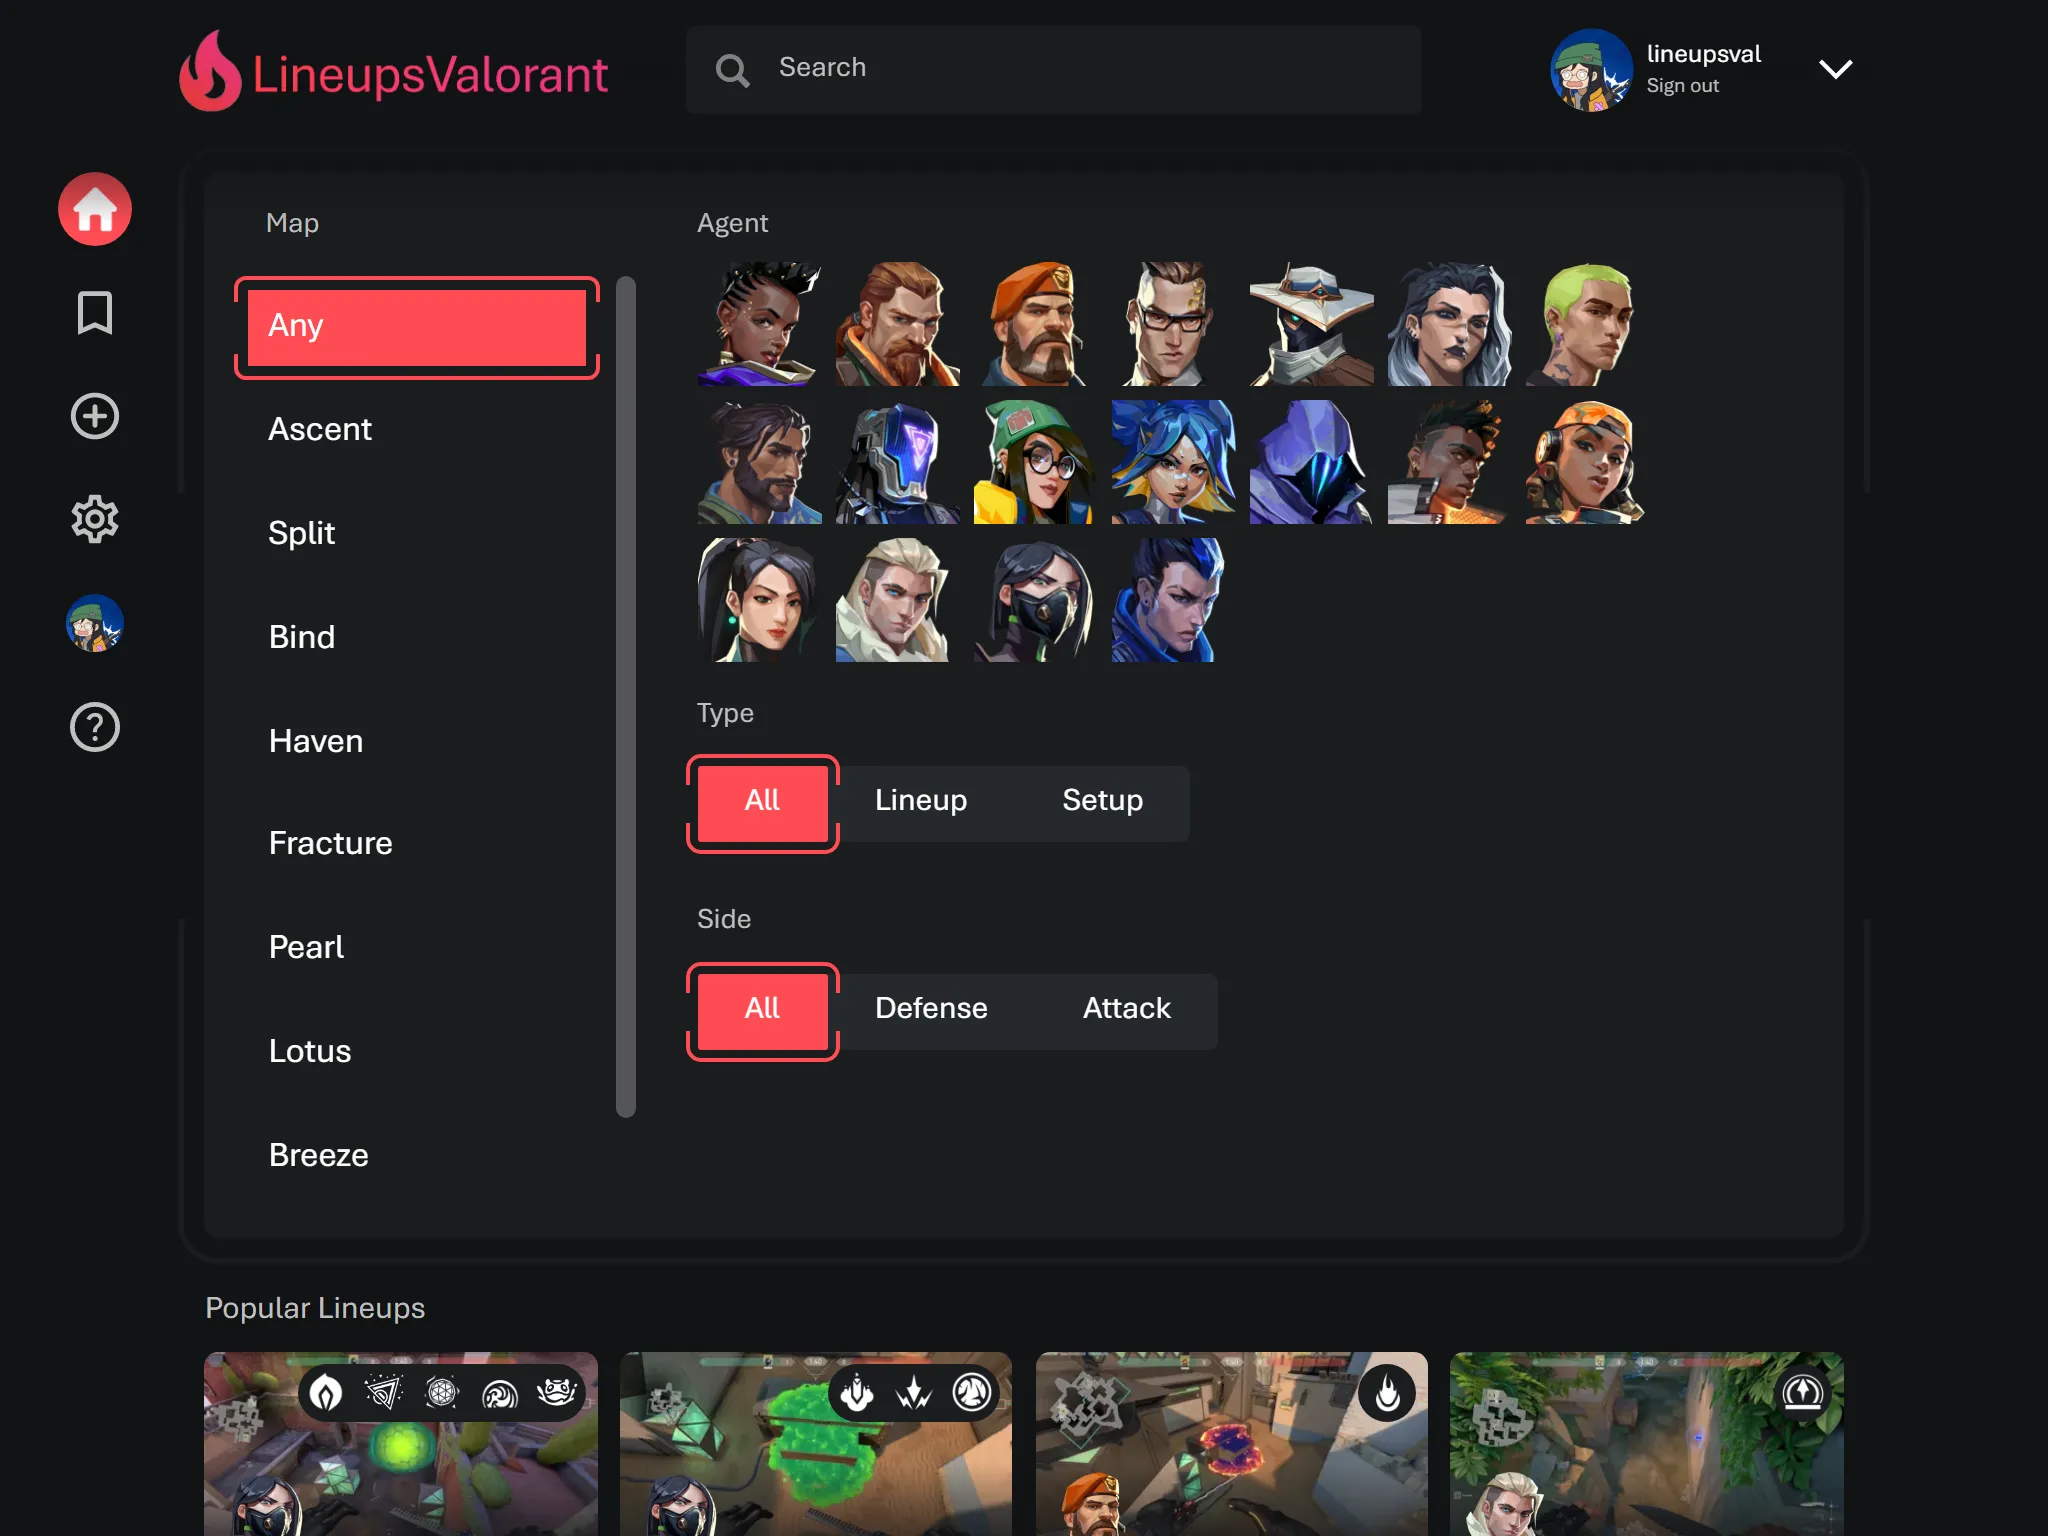Click the All type filter button
The width and height of the screenshot is (2048, 1536).
click(x=760, y=800)
